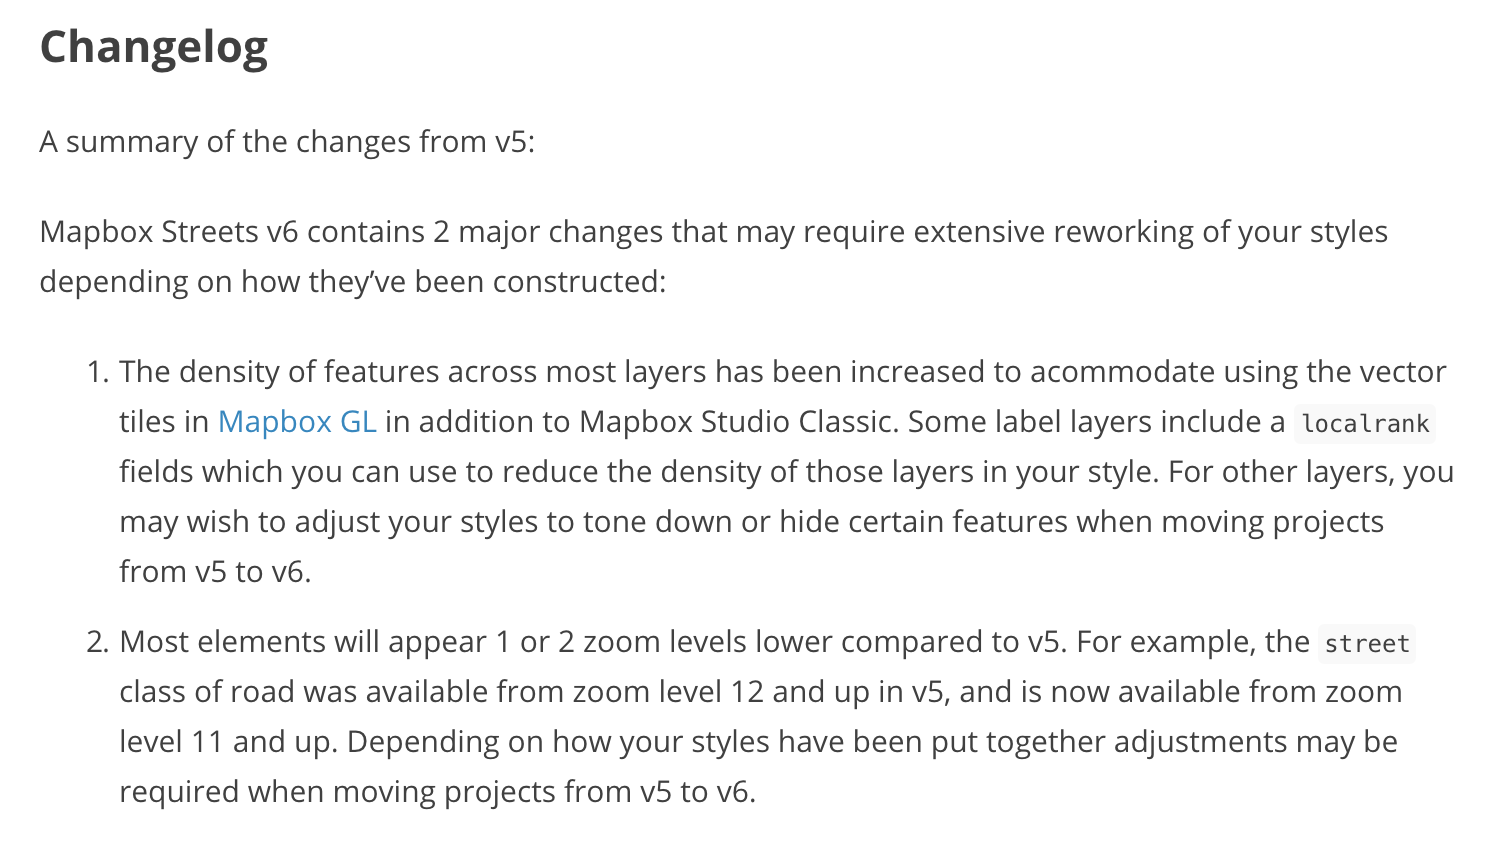Select the localrank inline code snippet

tap(1365, 424)
